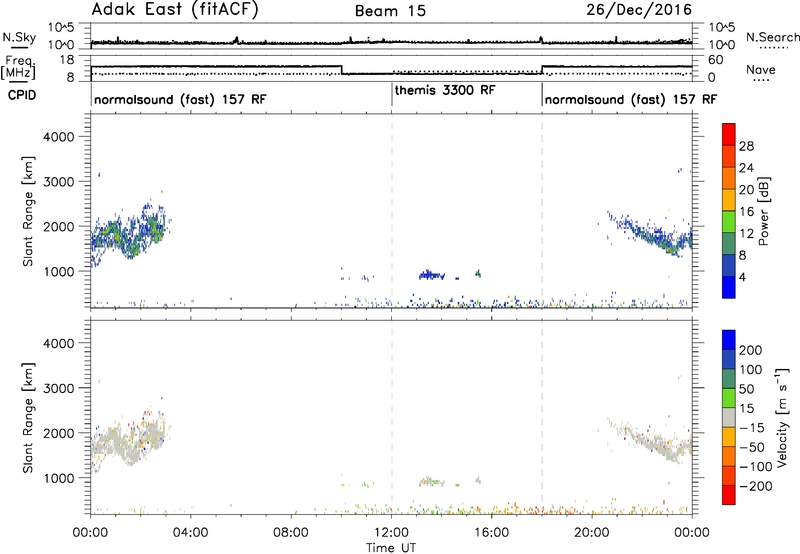The image size is (800, 554).
Task: Click the "Beam 15" heading
Action: point(390,11)
